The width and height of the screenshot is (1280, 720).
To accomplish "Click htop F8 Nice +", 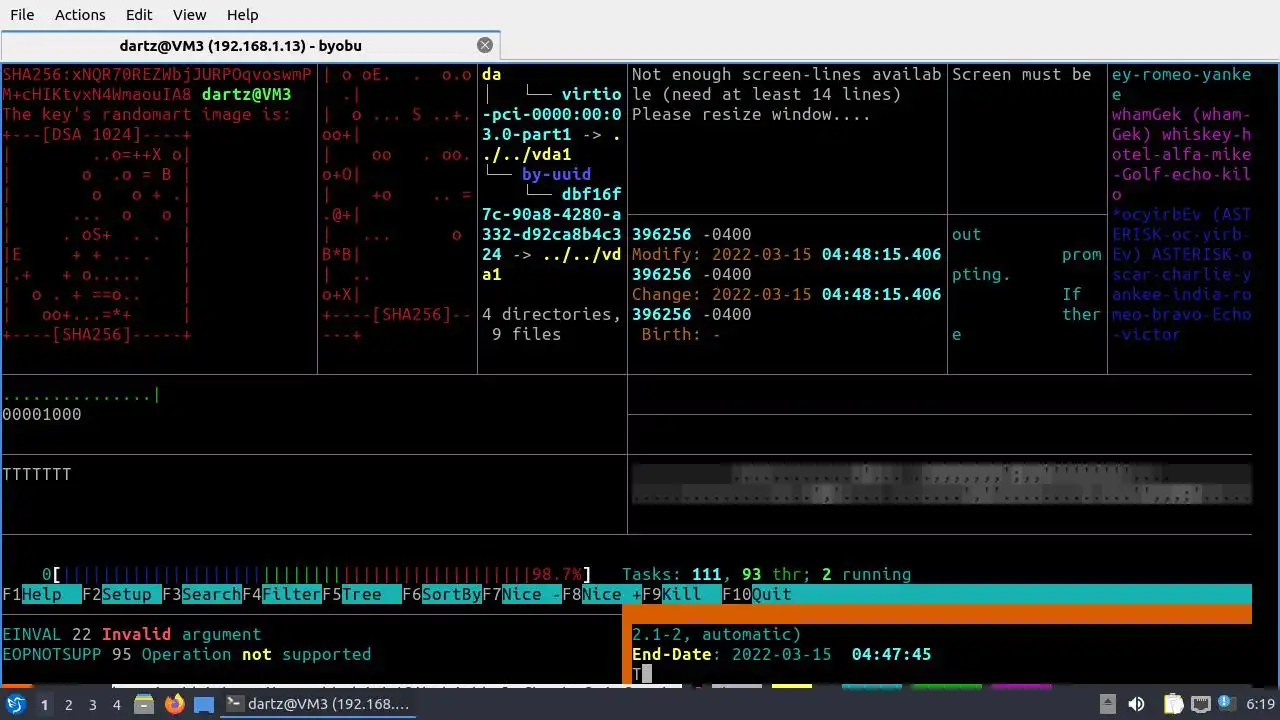I will (x=602, y=594).
